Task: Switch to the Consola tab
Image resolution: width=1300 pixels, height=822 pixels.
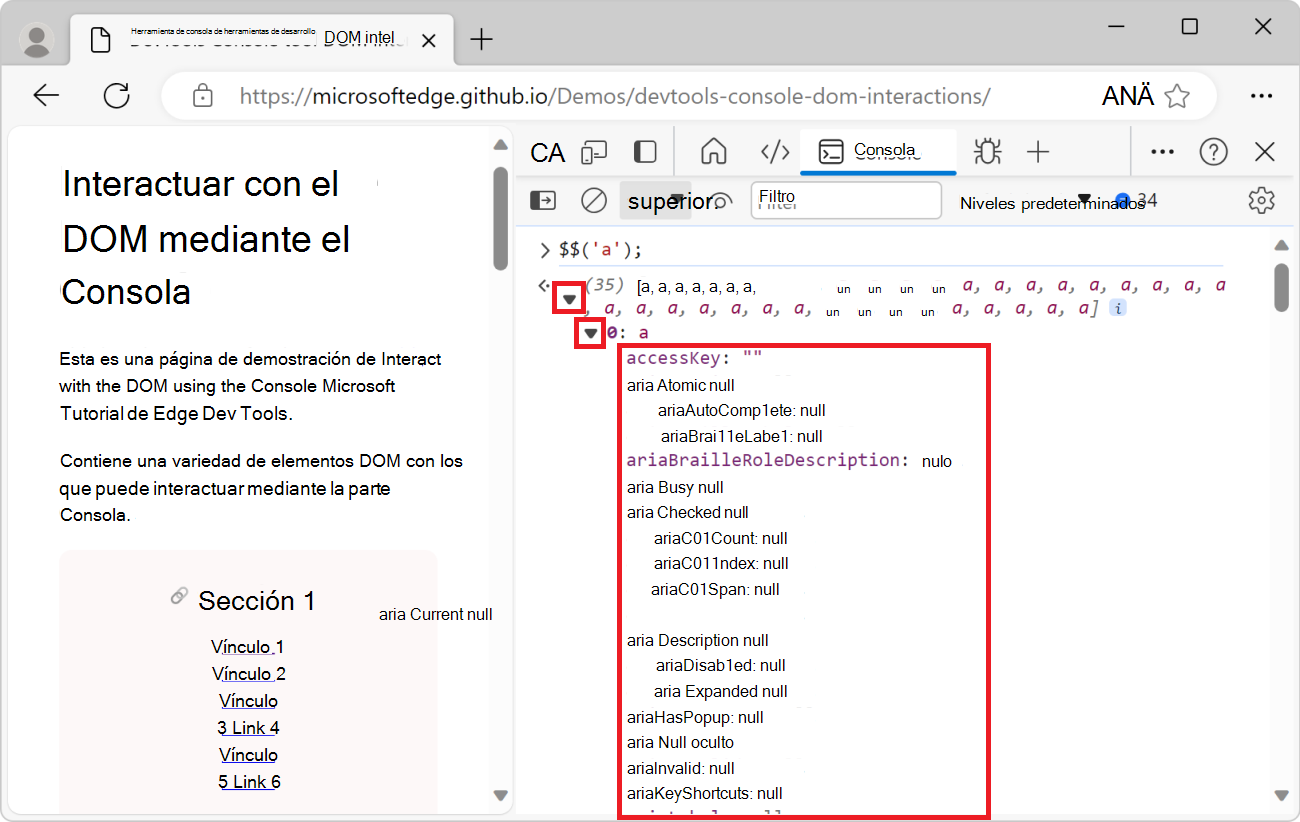Action: point(878,152)
